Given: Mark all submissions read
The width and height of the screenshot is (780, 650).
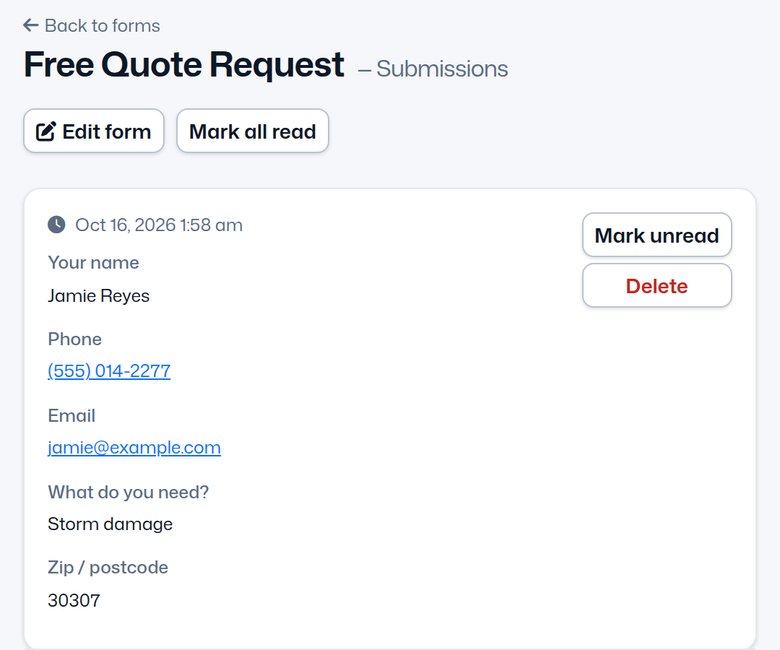Looking at the screenshot, I should (253, 131).
